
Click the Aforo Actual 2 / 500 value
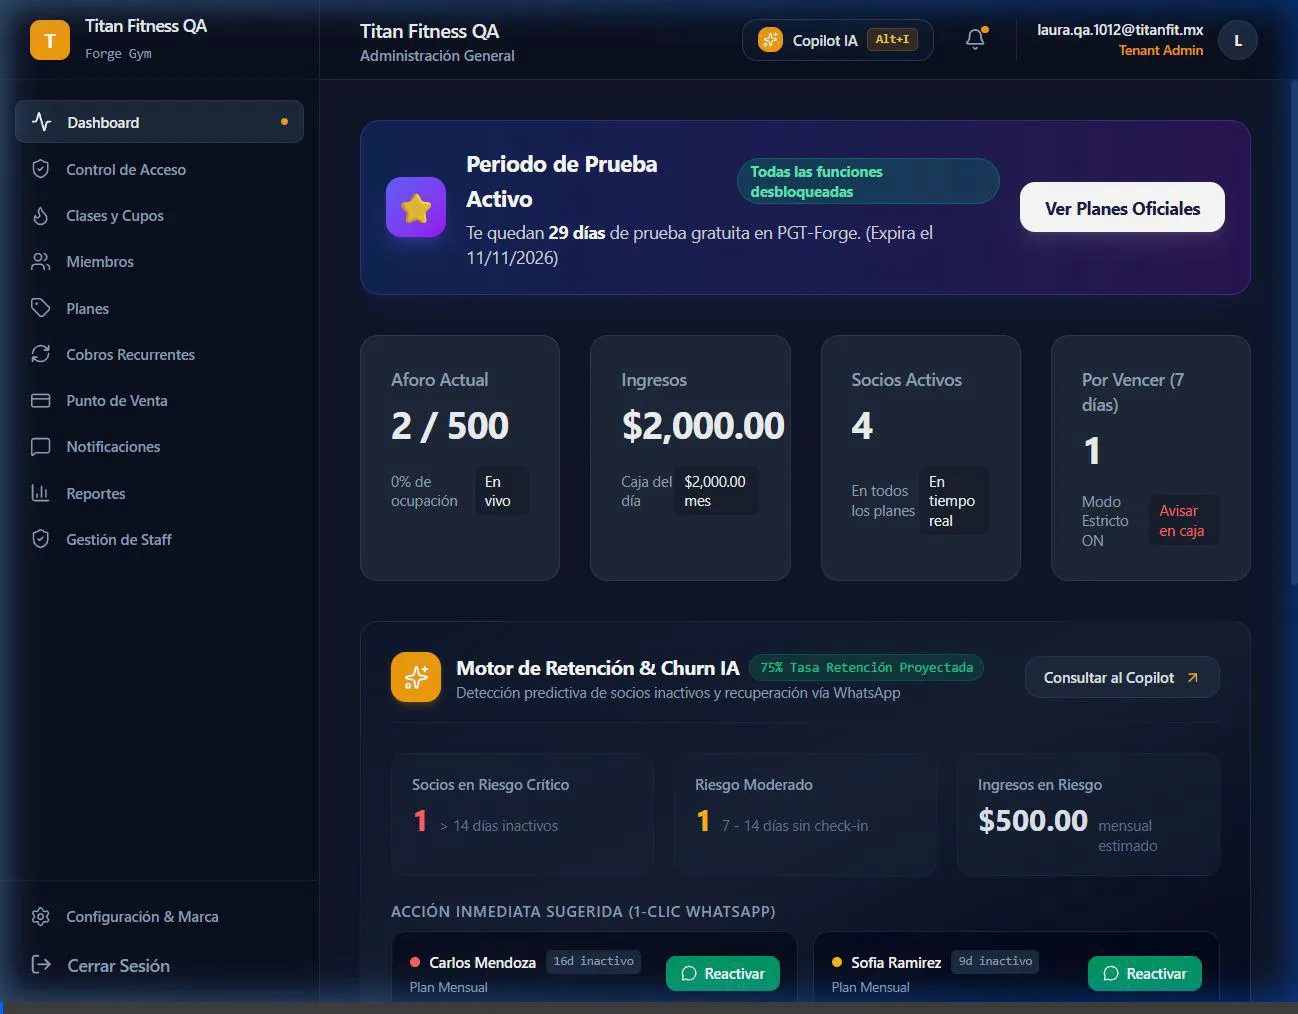(x=450, y=426)
